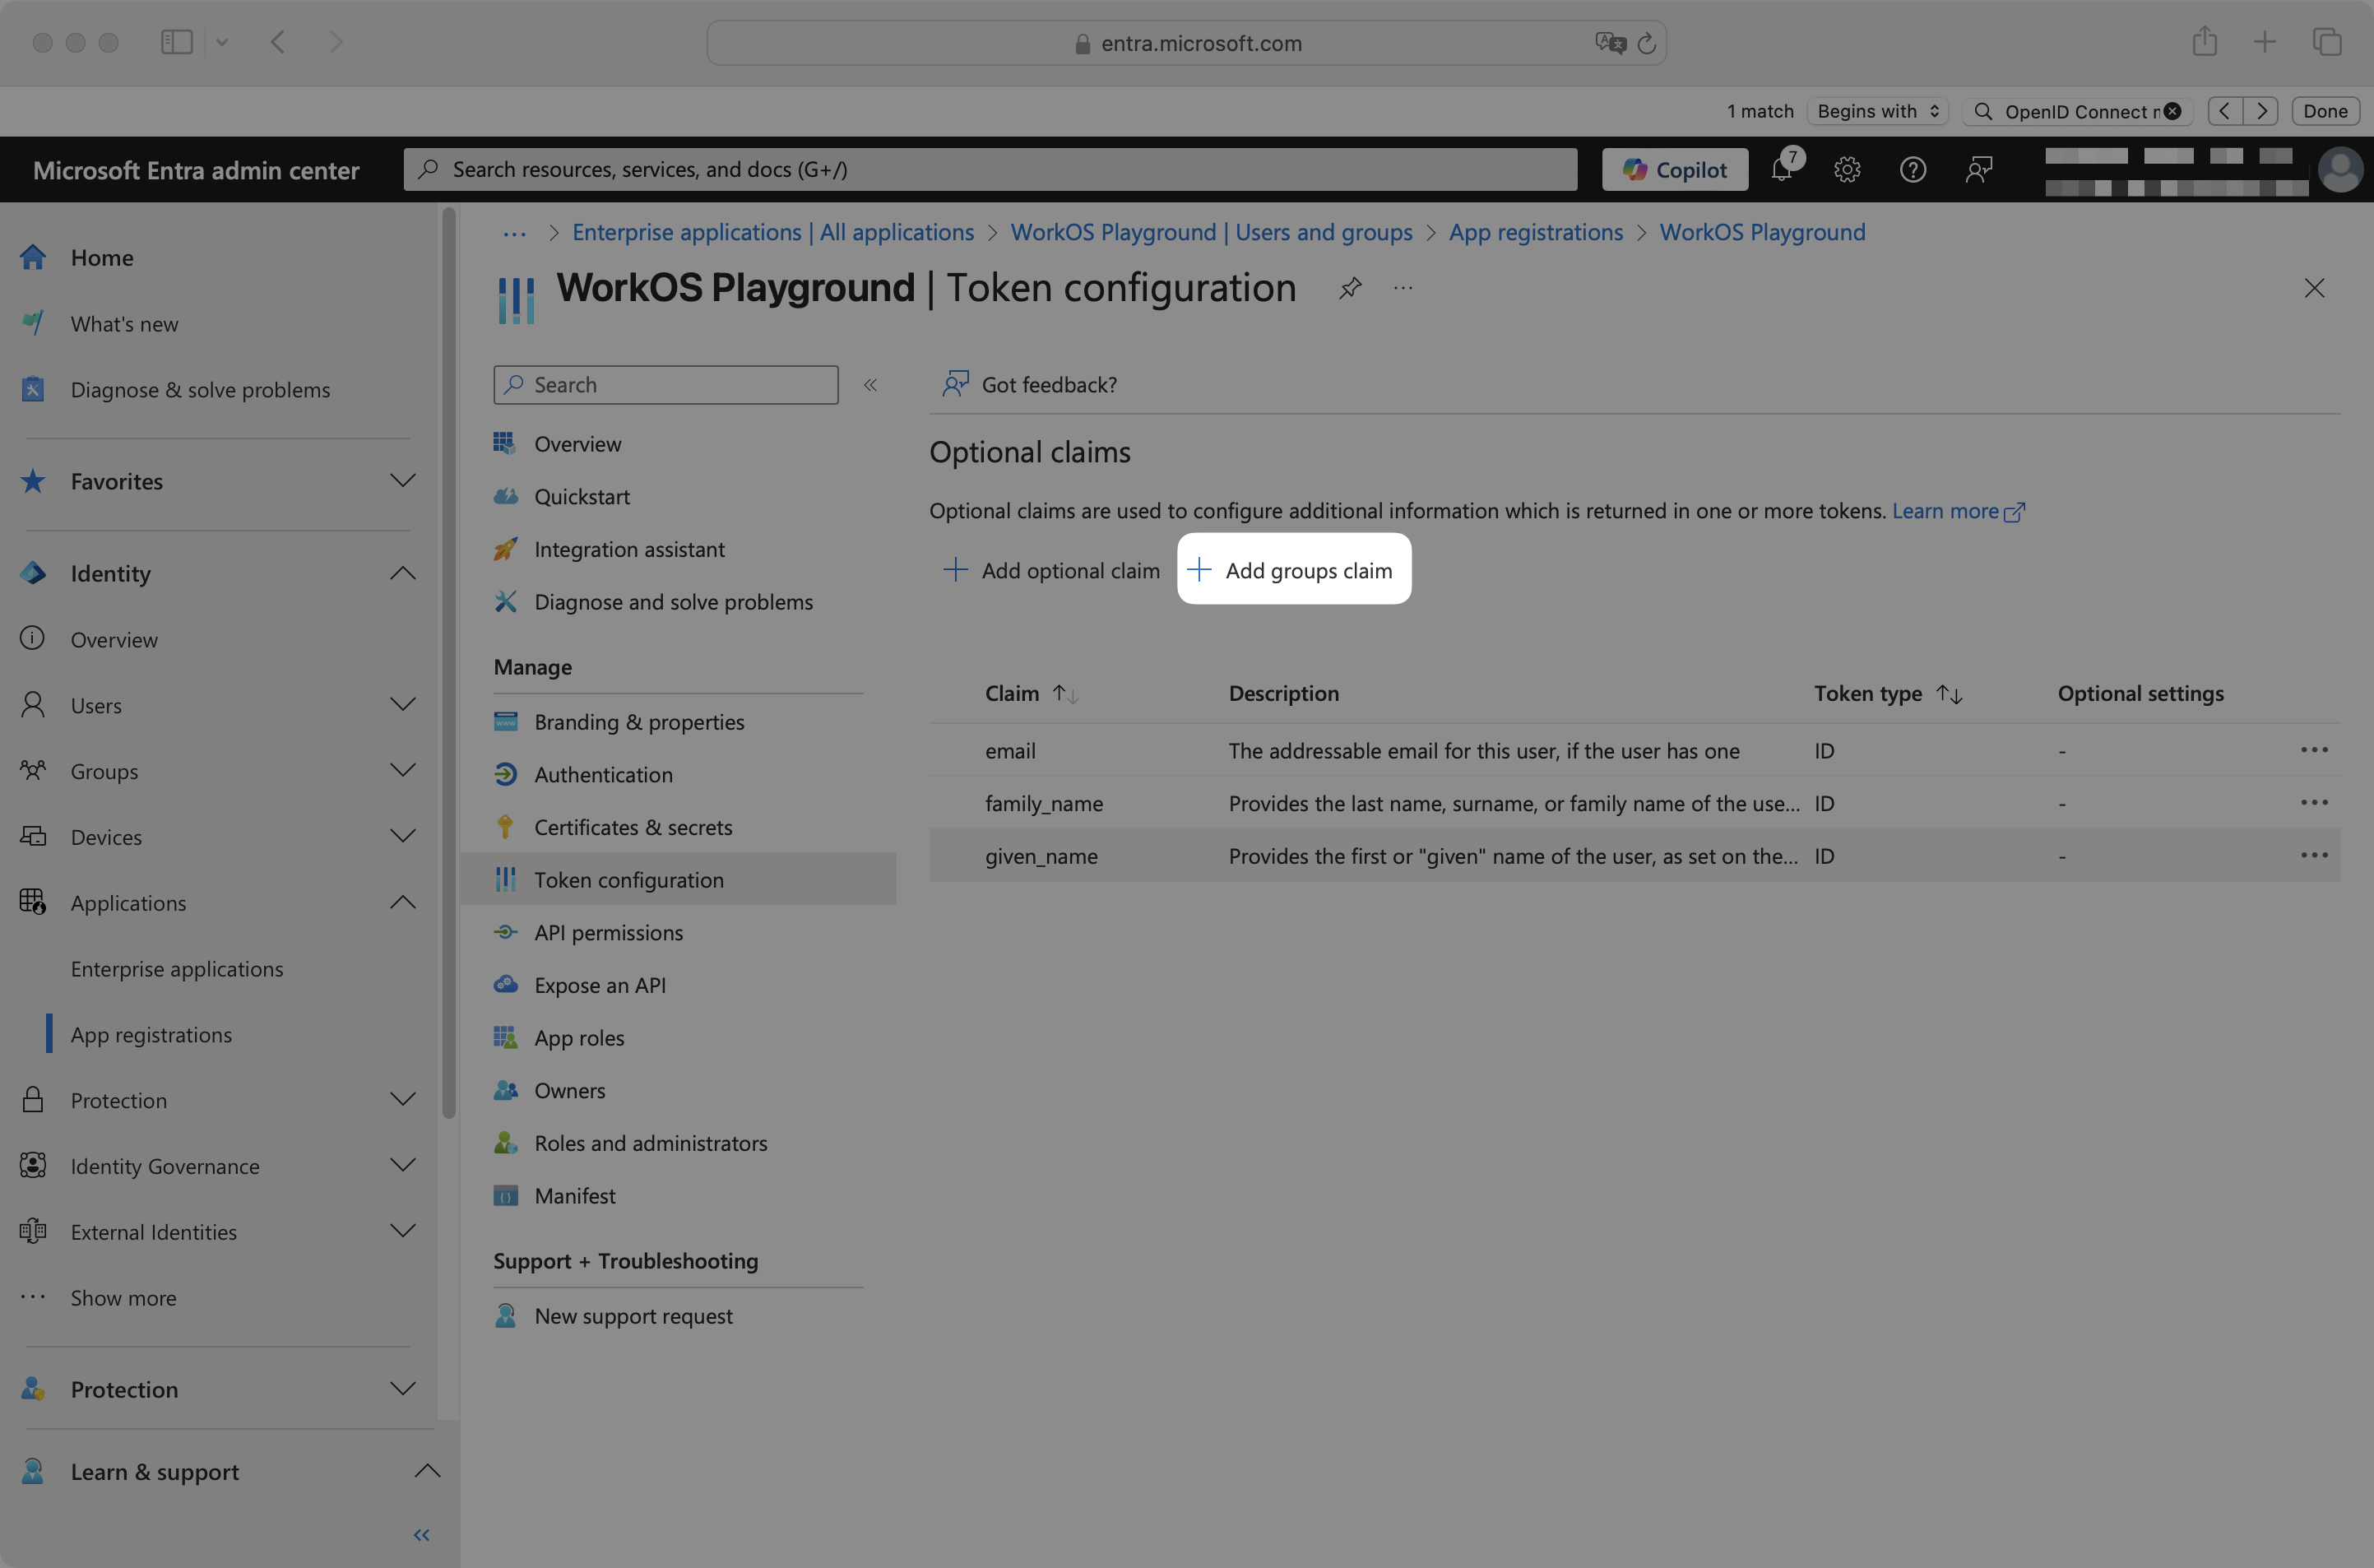Pin the Token configuration blade

click(1350, 288)
